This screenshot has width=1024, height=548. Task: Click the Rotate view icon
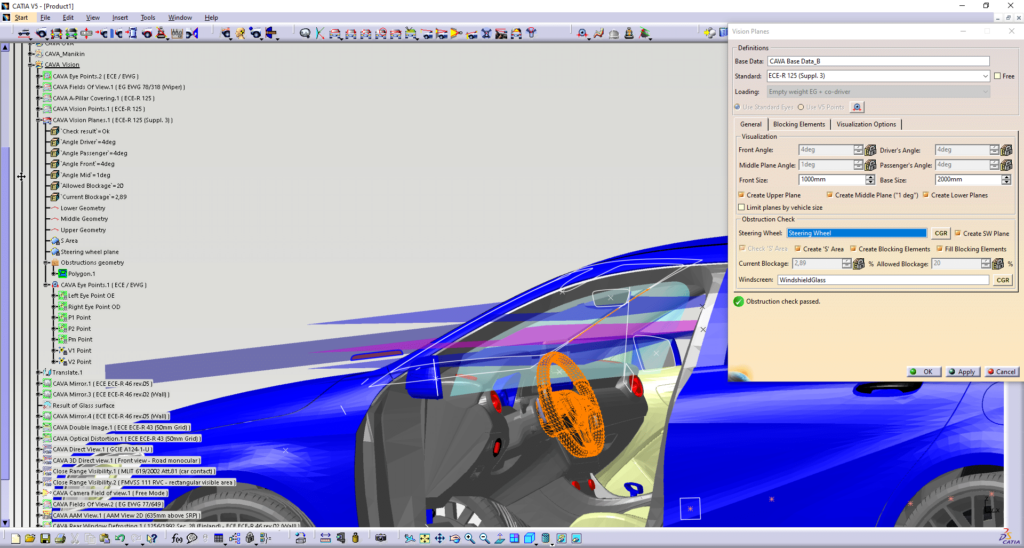pyautogui.click(x=455, y=539)
